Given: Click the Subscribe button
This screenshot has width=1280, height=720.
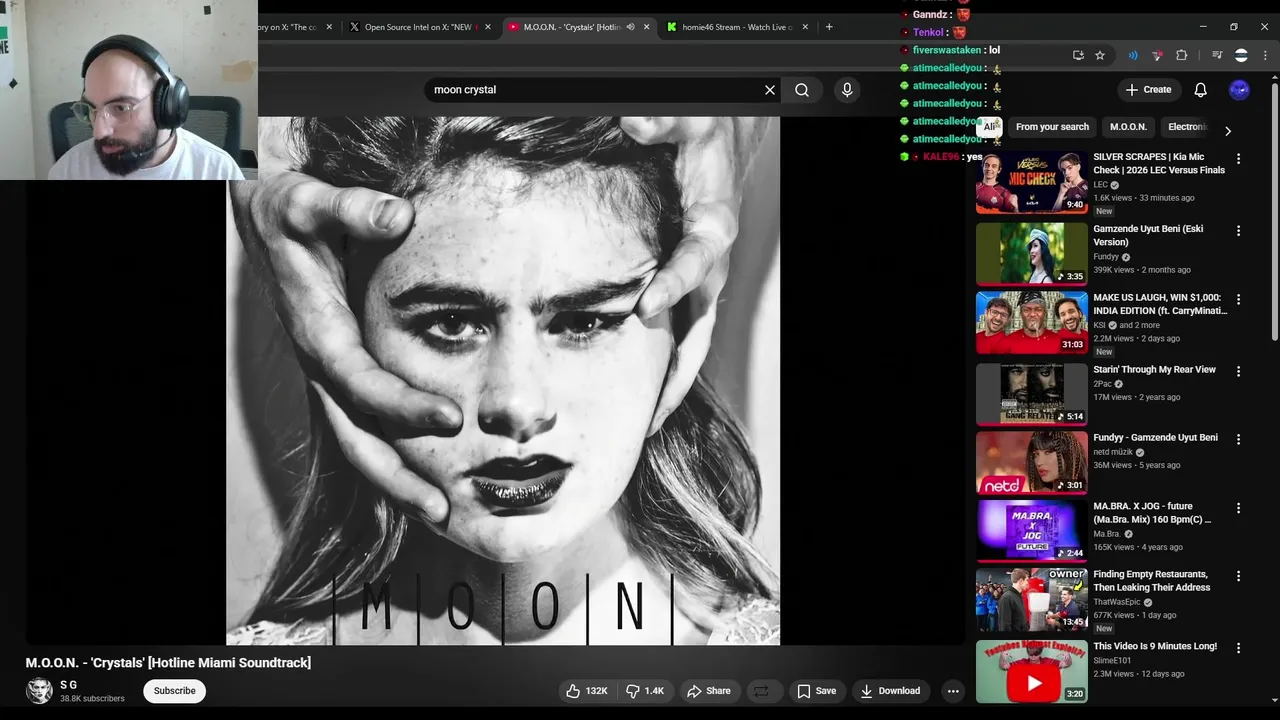Looking at the screenshot, I should [174, 691].
